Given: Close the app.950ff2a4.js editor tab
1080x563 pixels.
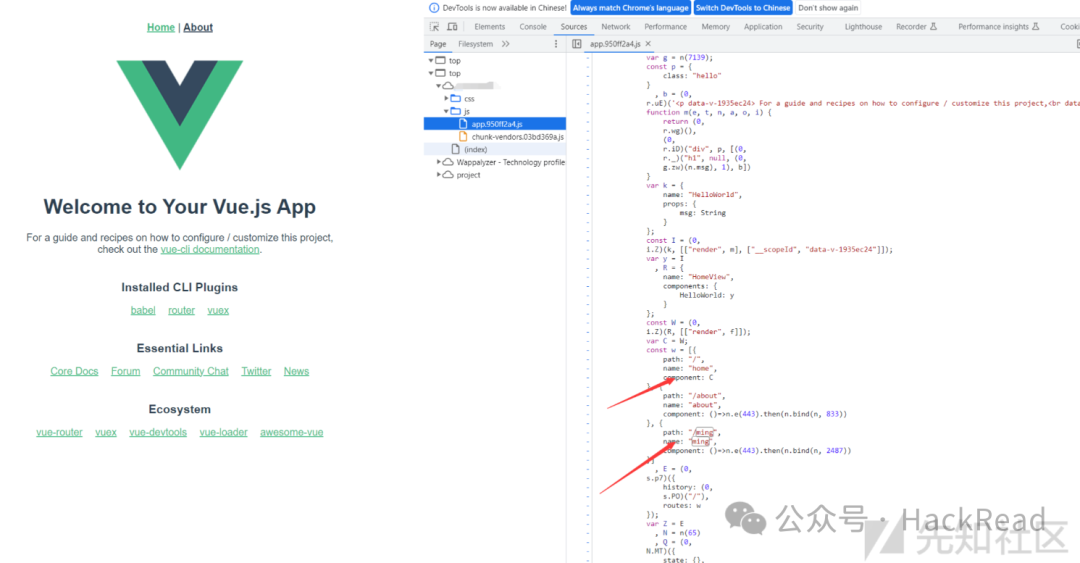Looking at the screenshot, I should coord(648,43).
